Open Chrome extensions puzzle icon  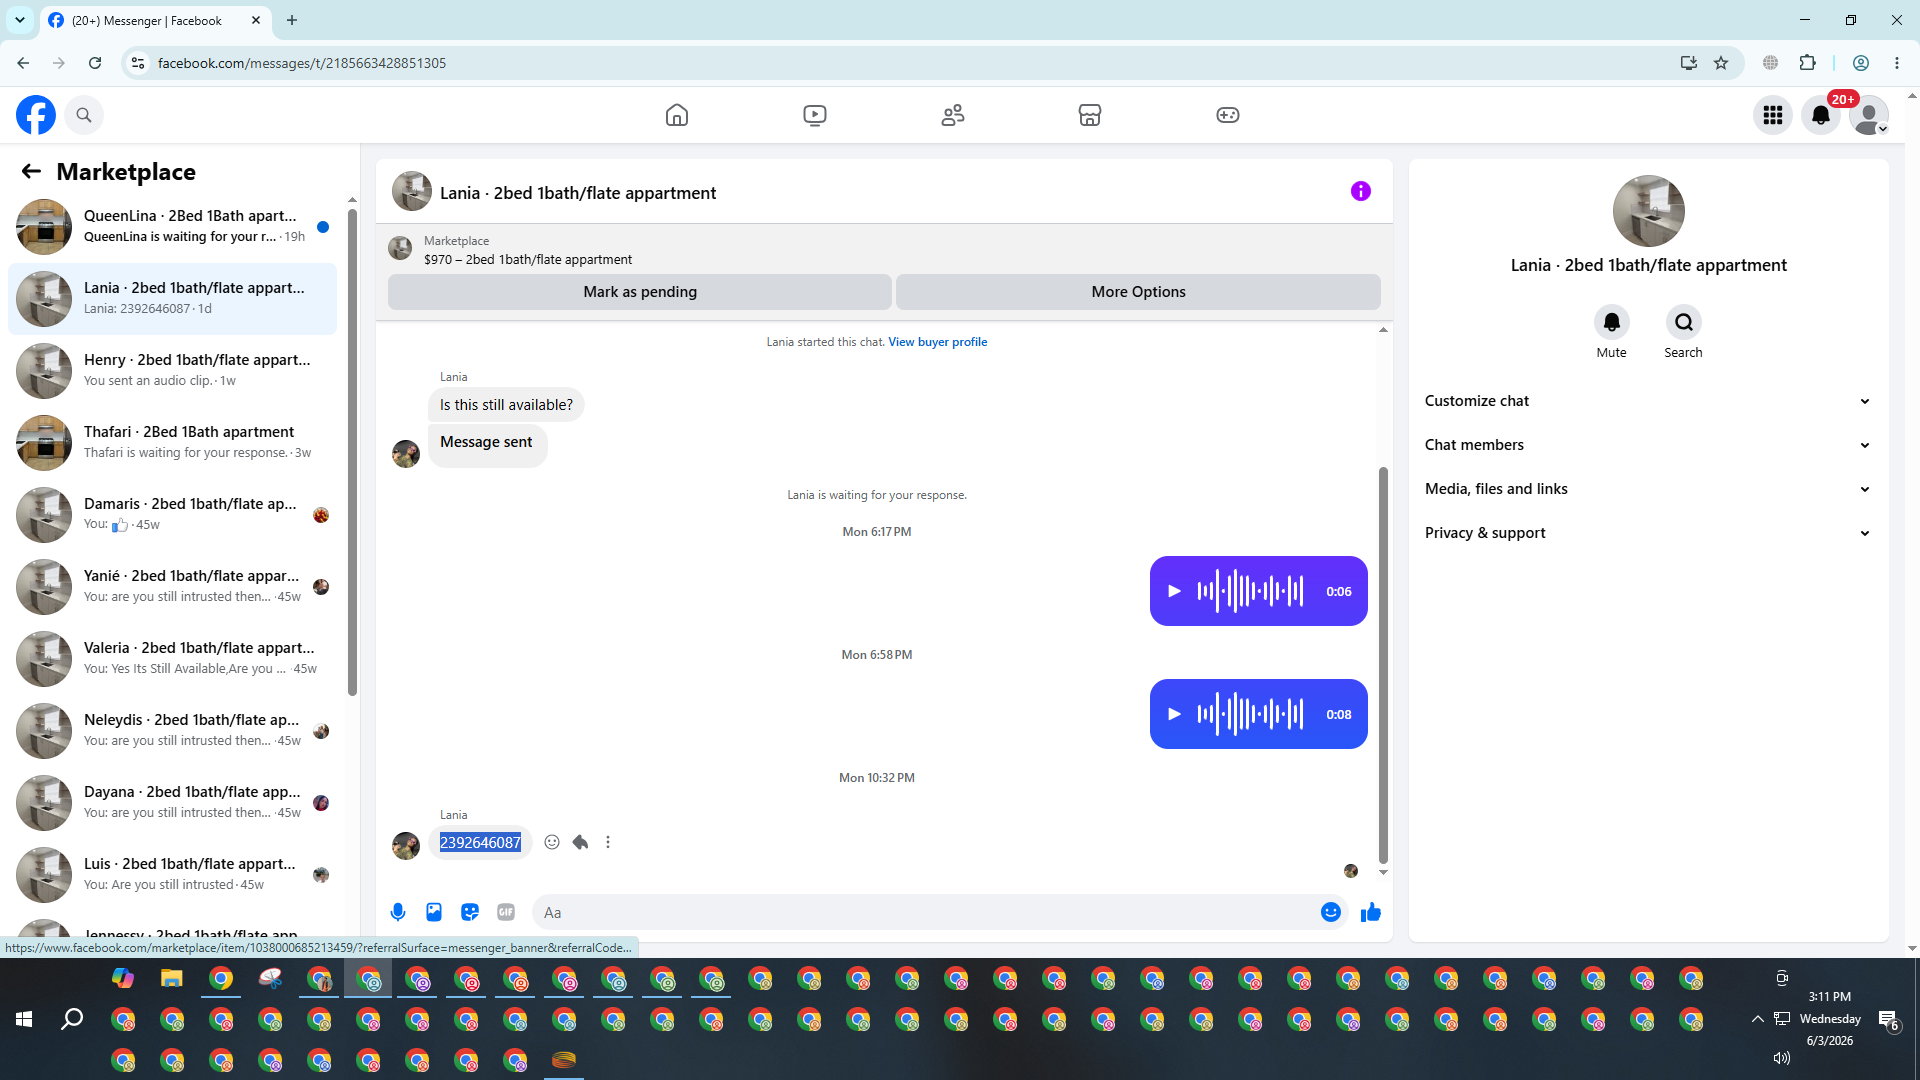pos(1807,63)
